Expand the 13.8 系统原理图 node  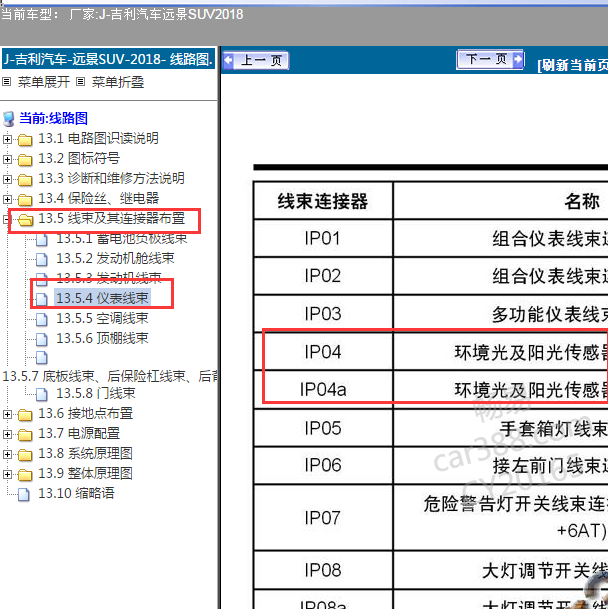[x=7, y=454]
